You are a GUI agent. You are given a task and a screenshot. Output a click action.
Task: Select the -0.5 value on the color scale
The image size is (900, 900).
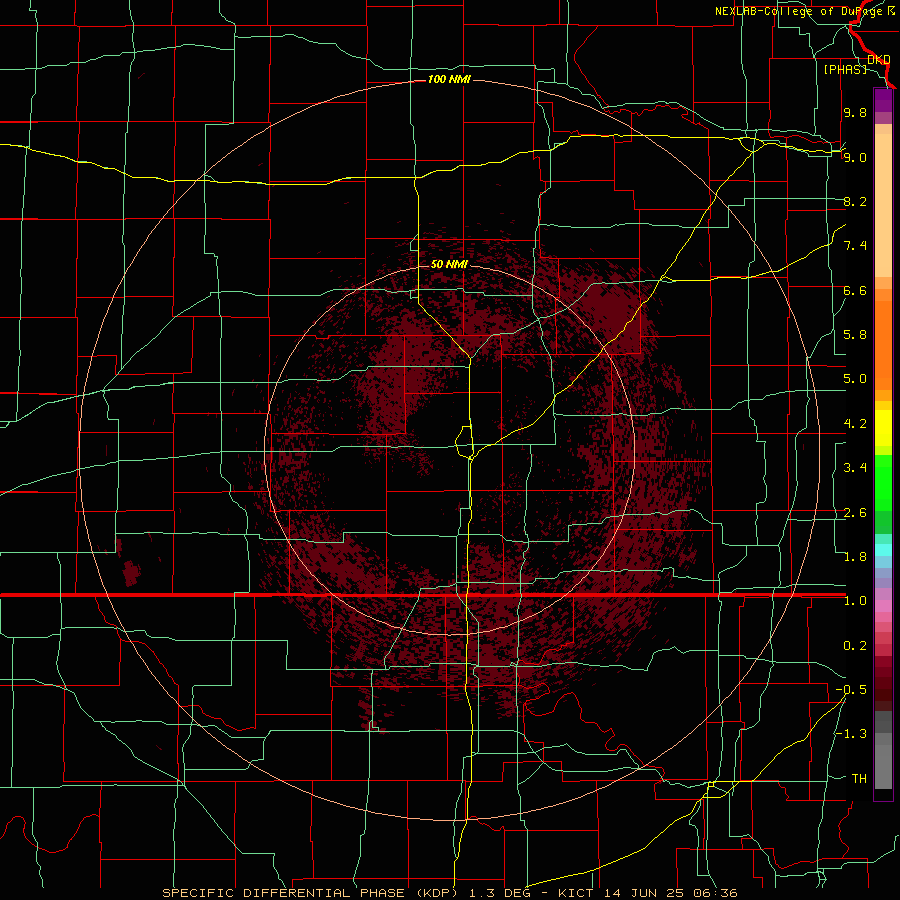coord(851,690)
